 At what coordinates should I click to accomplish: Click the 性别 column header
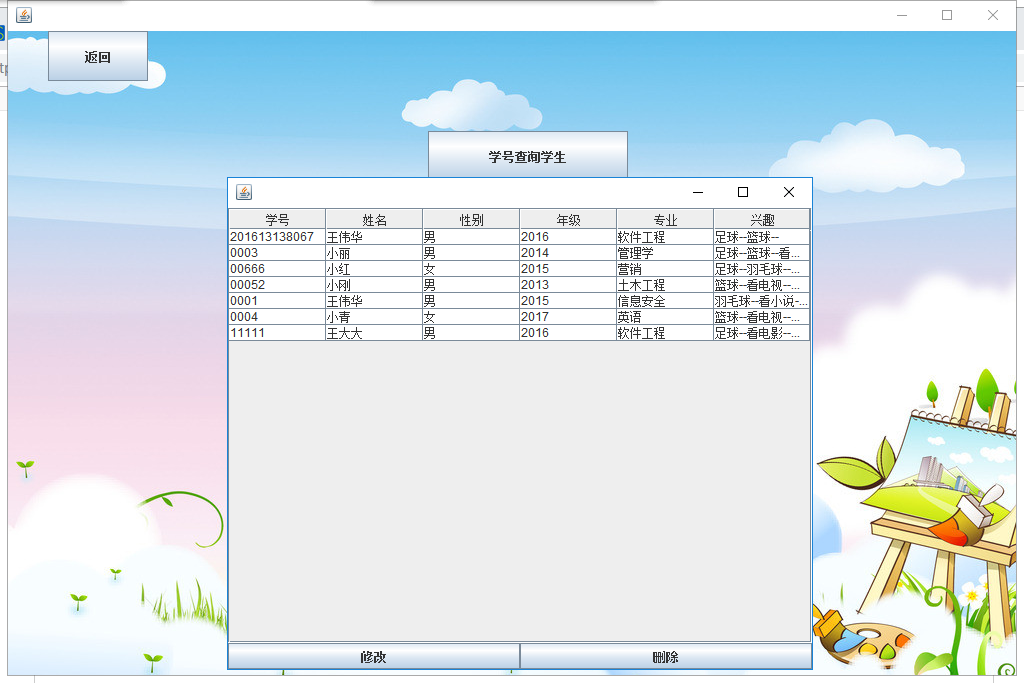point(471,220)
